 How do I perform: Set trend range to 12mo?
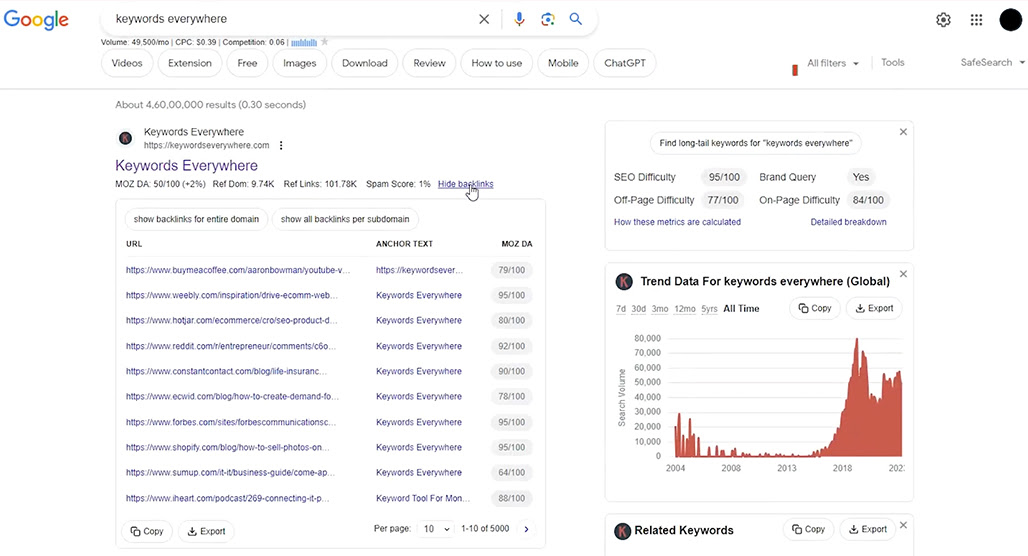684,309
